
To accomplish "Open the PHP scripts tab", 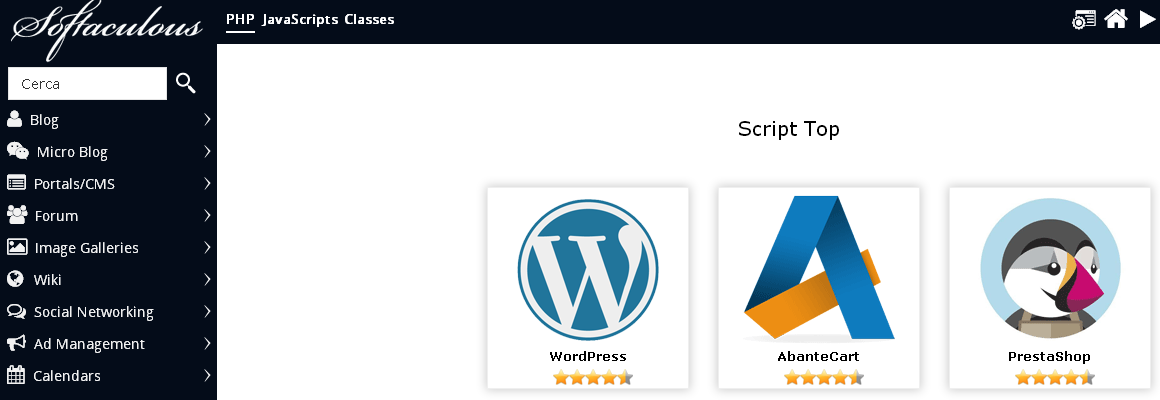I will pyautogui.click(x=240, y=19).
